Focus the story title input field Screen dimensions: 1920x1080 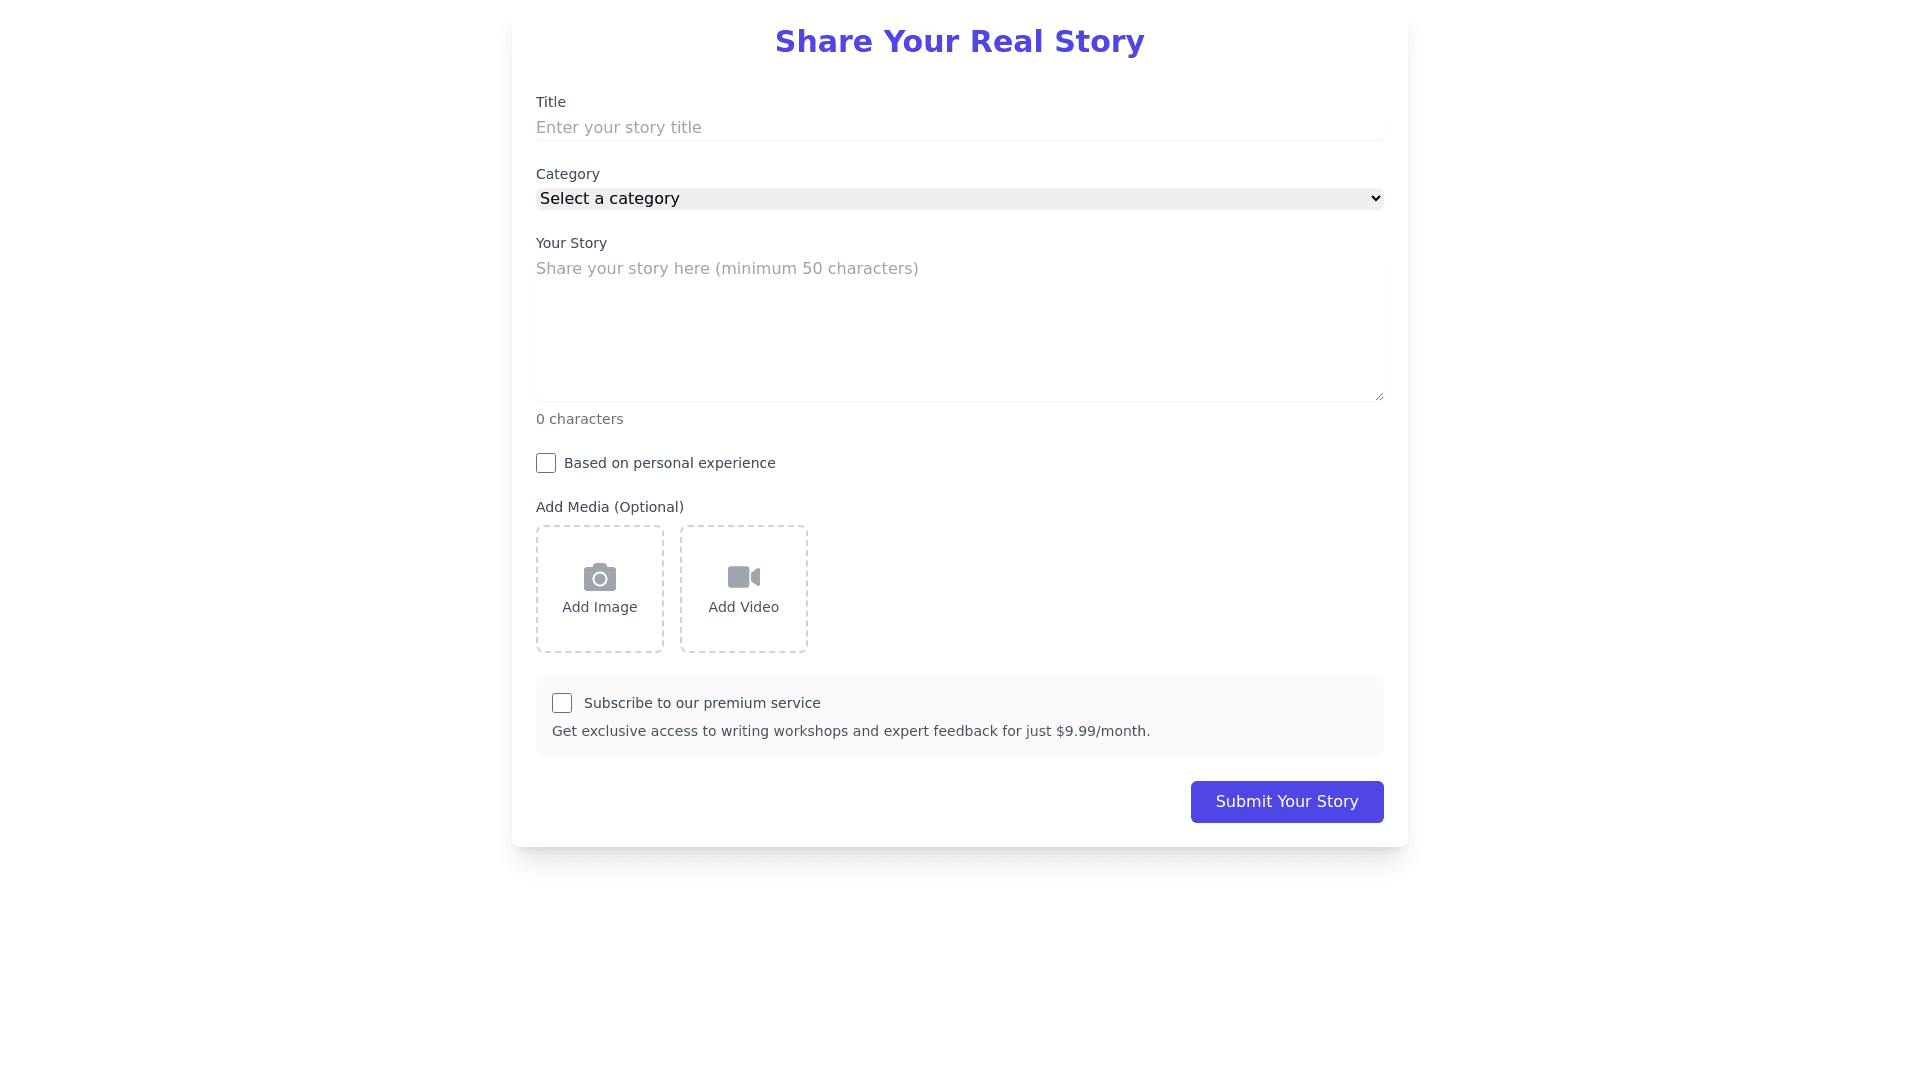(x=959, y=128)
